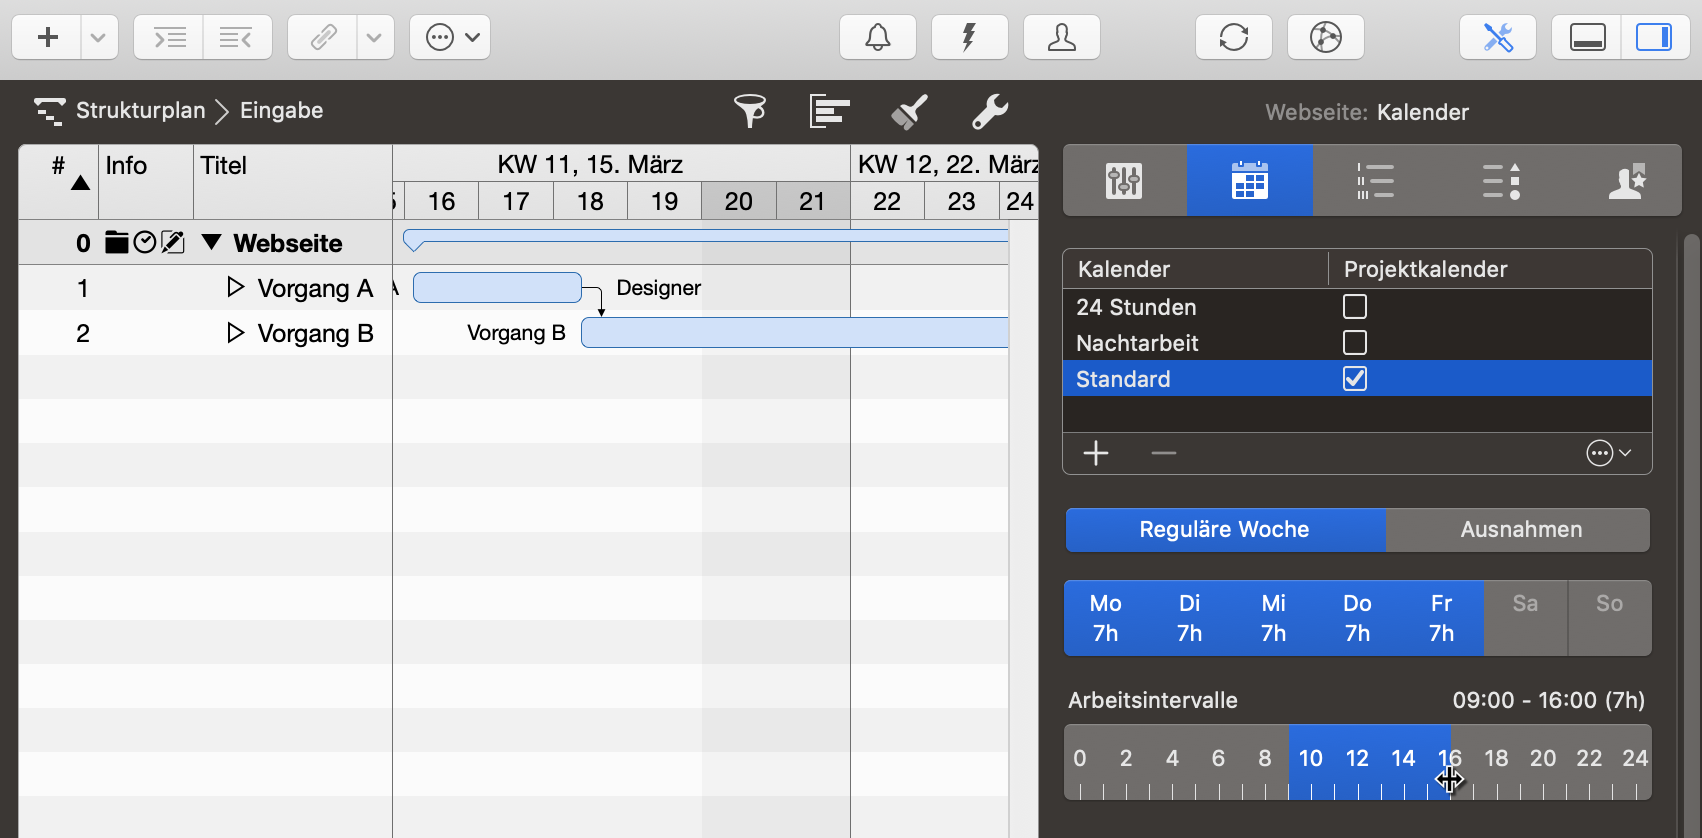Click the wrench settings icon
1702x838 pixels.
tap(989, 111)
